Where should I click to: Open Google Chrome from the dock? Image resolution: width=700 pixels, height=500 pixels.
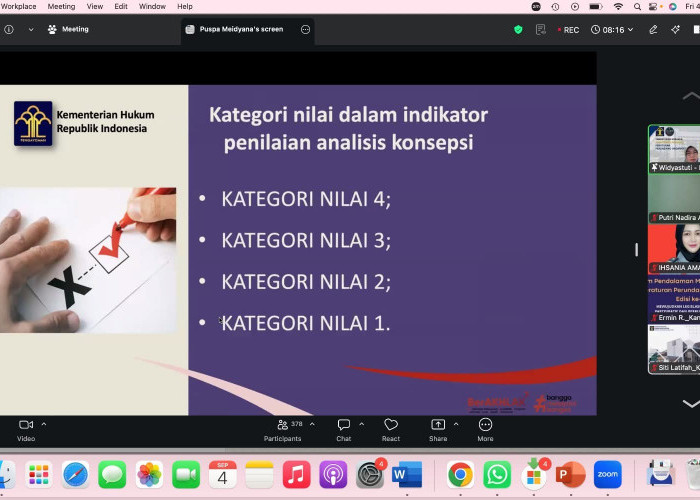(x=460, y=474)
